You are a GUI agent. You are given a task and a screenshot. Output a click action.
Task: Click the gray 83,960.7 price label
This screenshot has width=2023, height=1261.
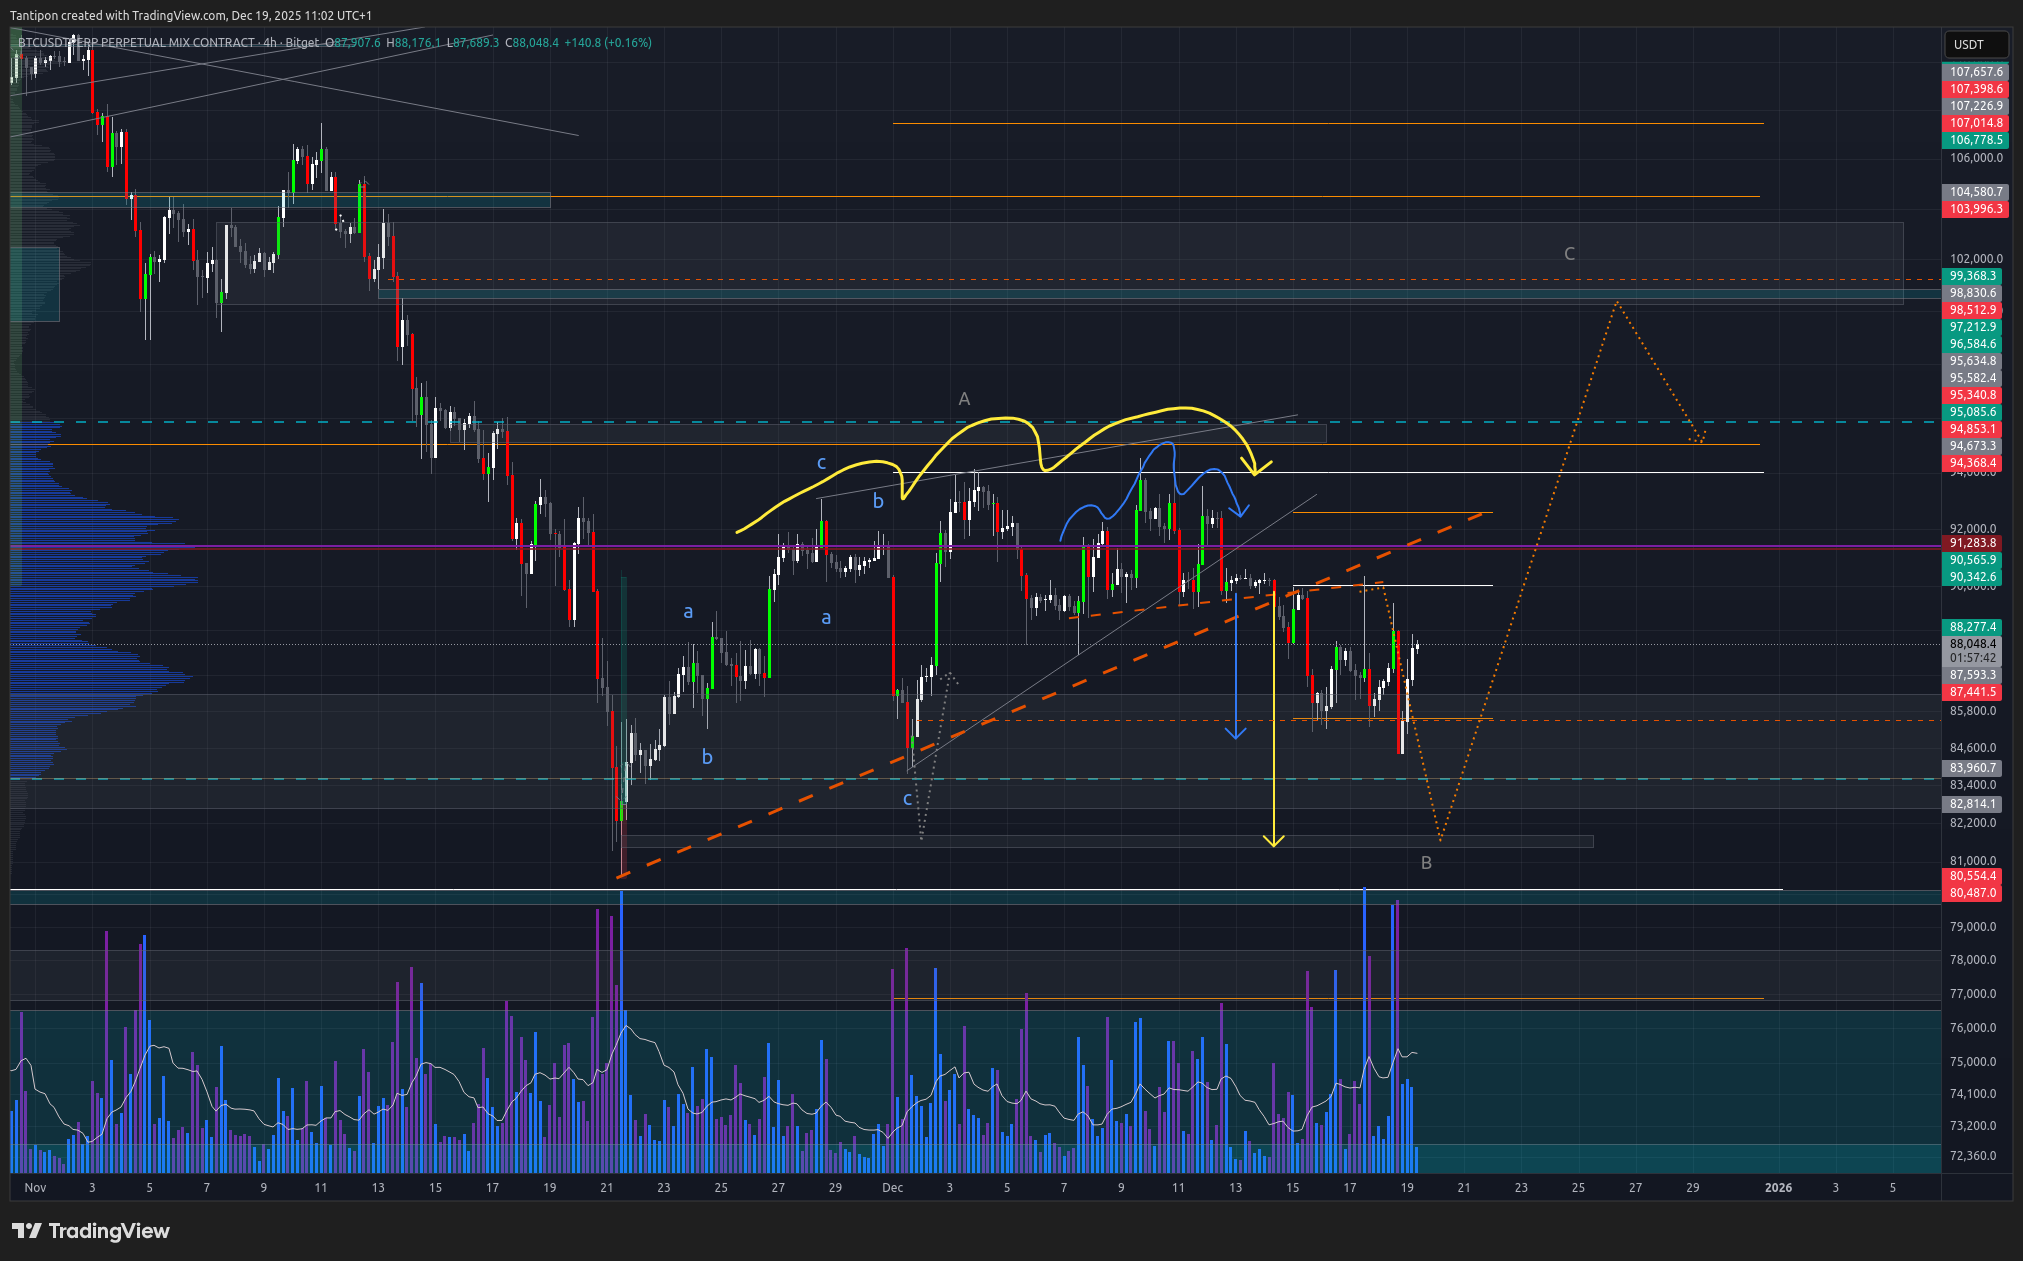(x=1972, y=768)
